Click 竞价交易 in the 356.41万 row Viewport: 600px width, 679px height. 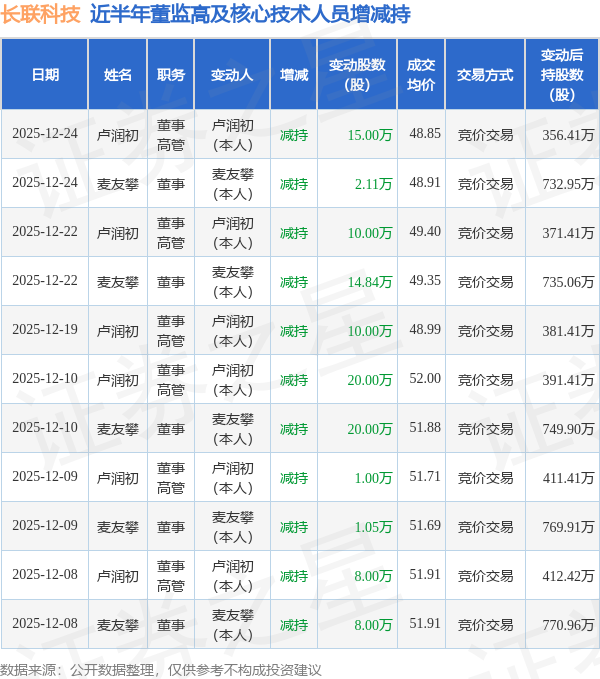[x=485, y=135]
